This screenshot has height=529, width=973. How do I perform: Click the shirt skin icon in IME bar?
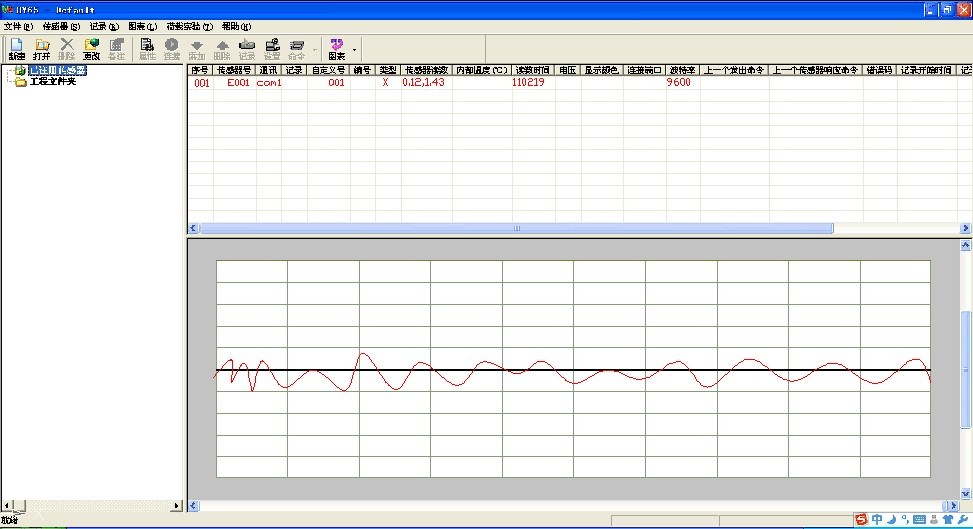coord(948,519)
